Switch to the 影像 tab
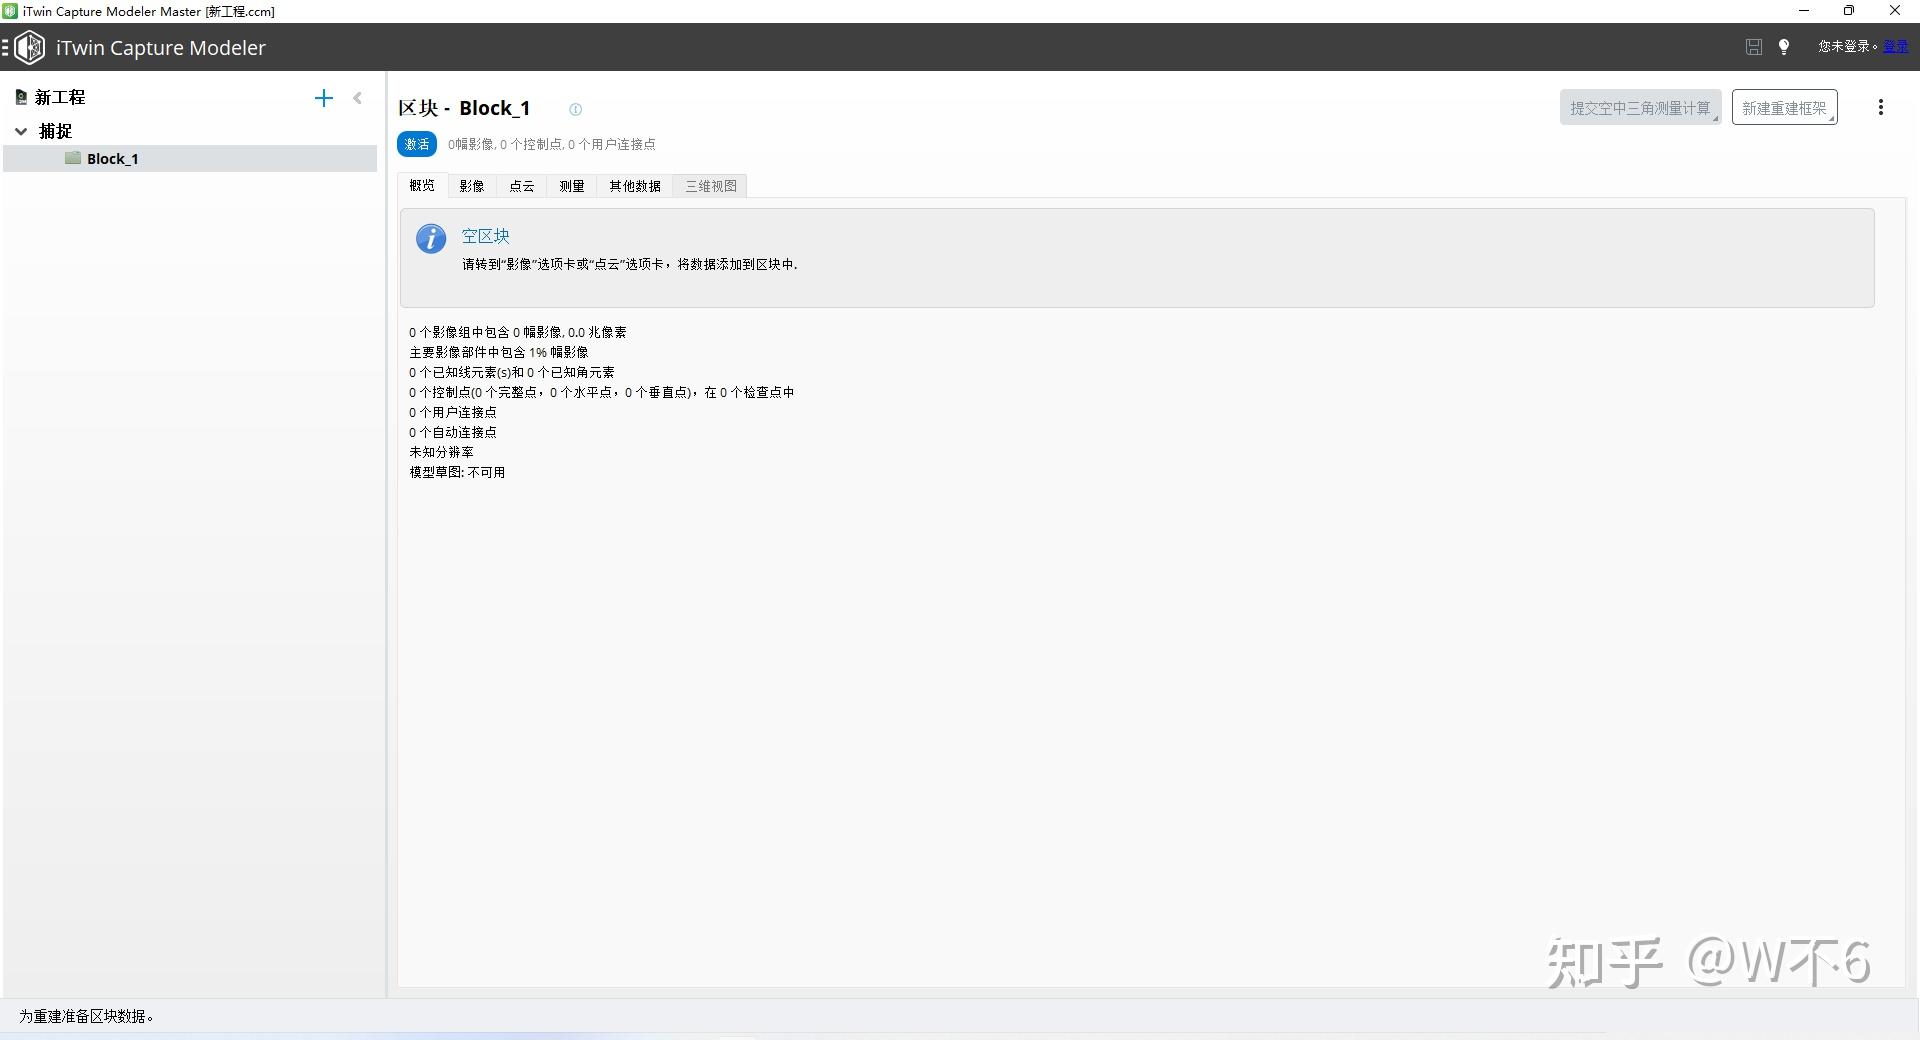1920x1040 pixels. [471, 186]
